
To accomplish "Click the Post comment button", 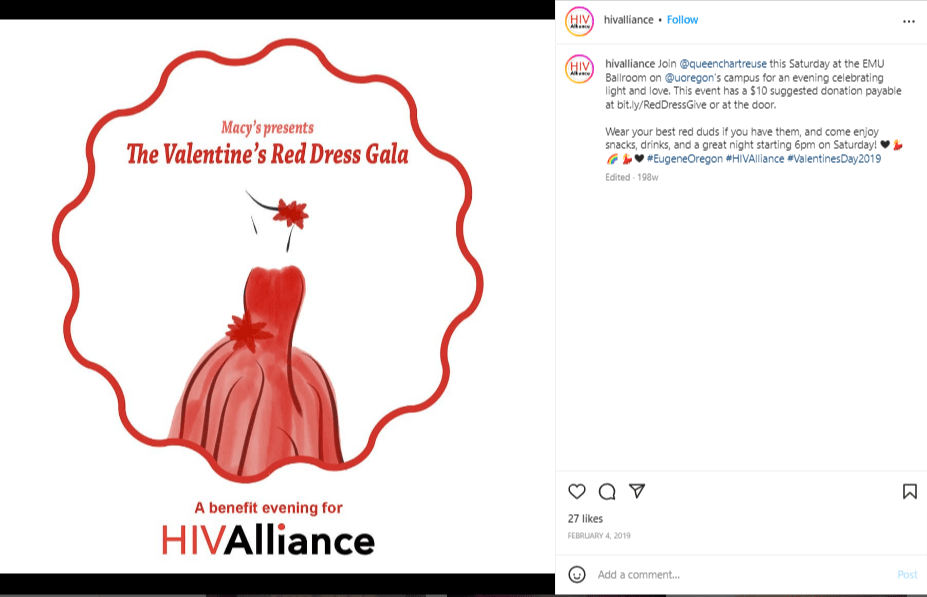I will tap(907, 575).
